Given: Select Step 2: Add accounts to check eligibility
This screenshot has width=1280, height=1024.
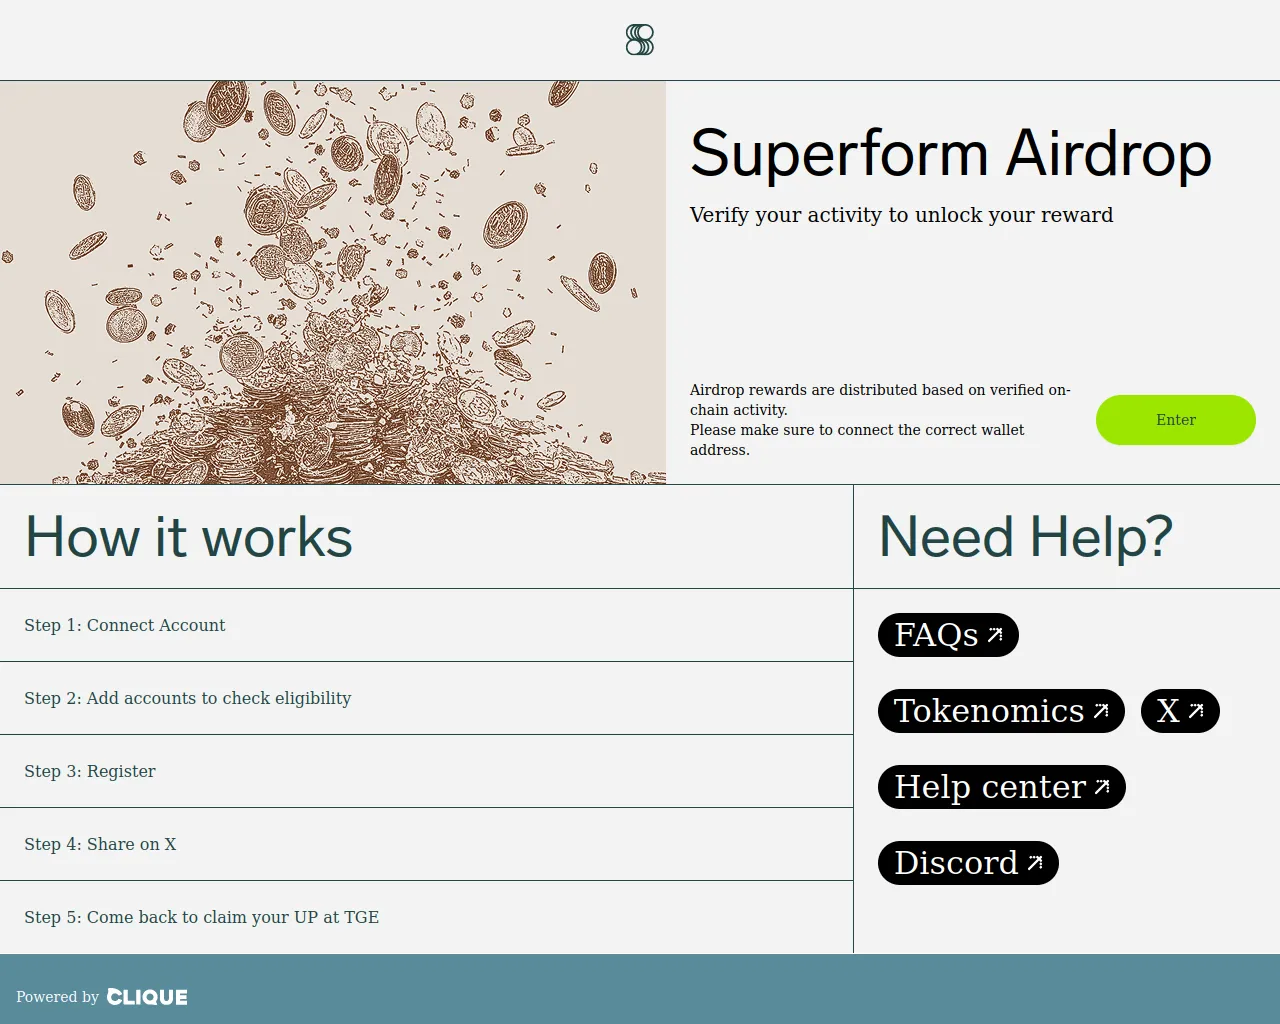Looking at the screenshot, I should coord(426,698).
